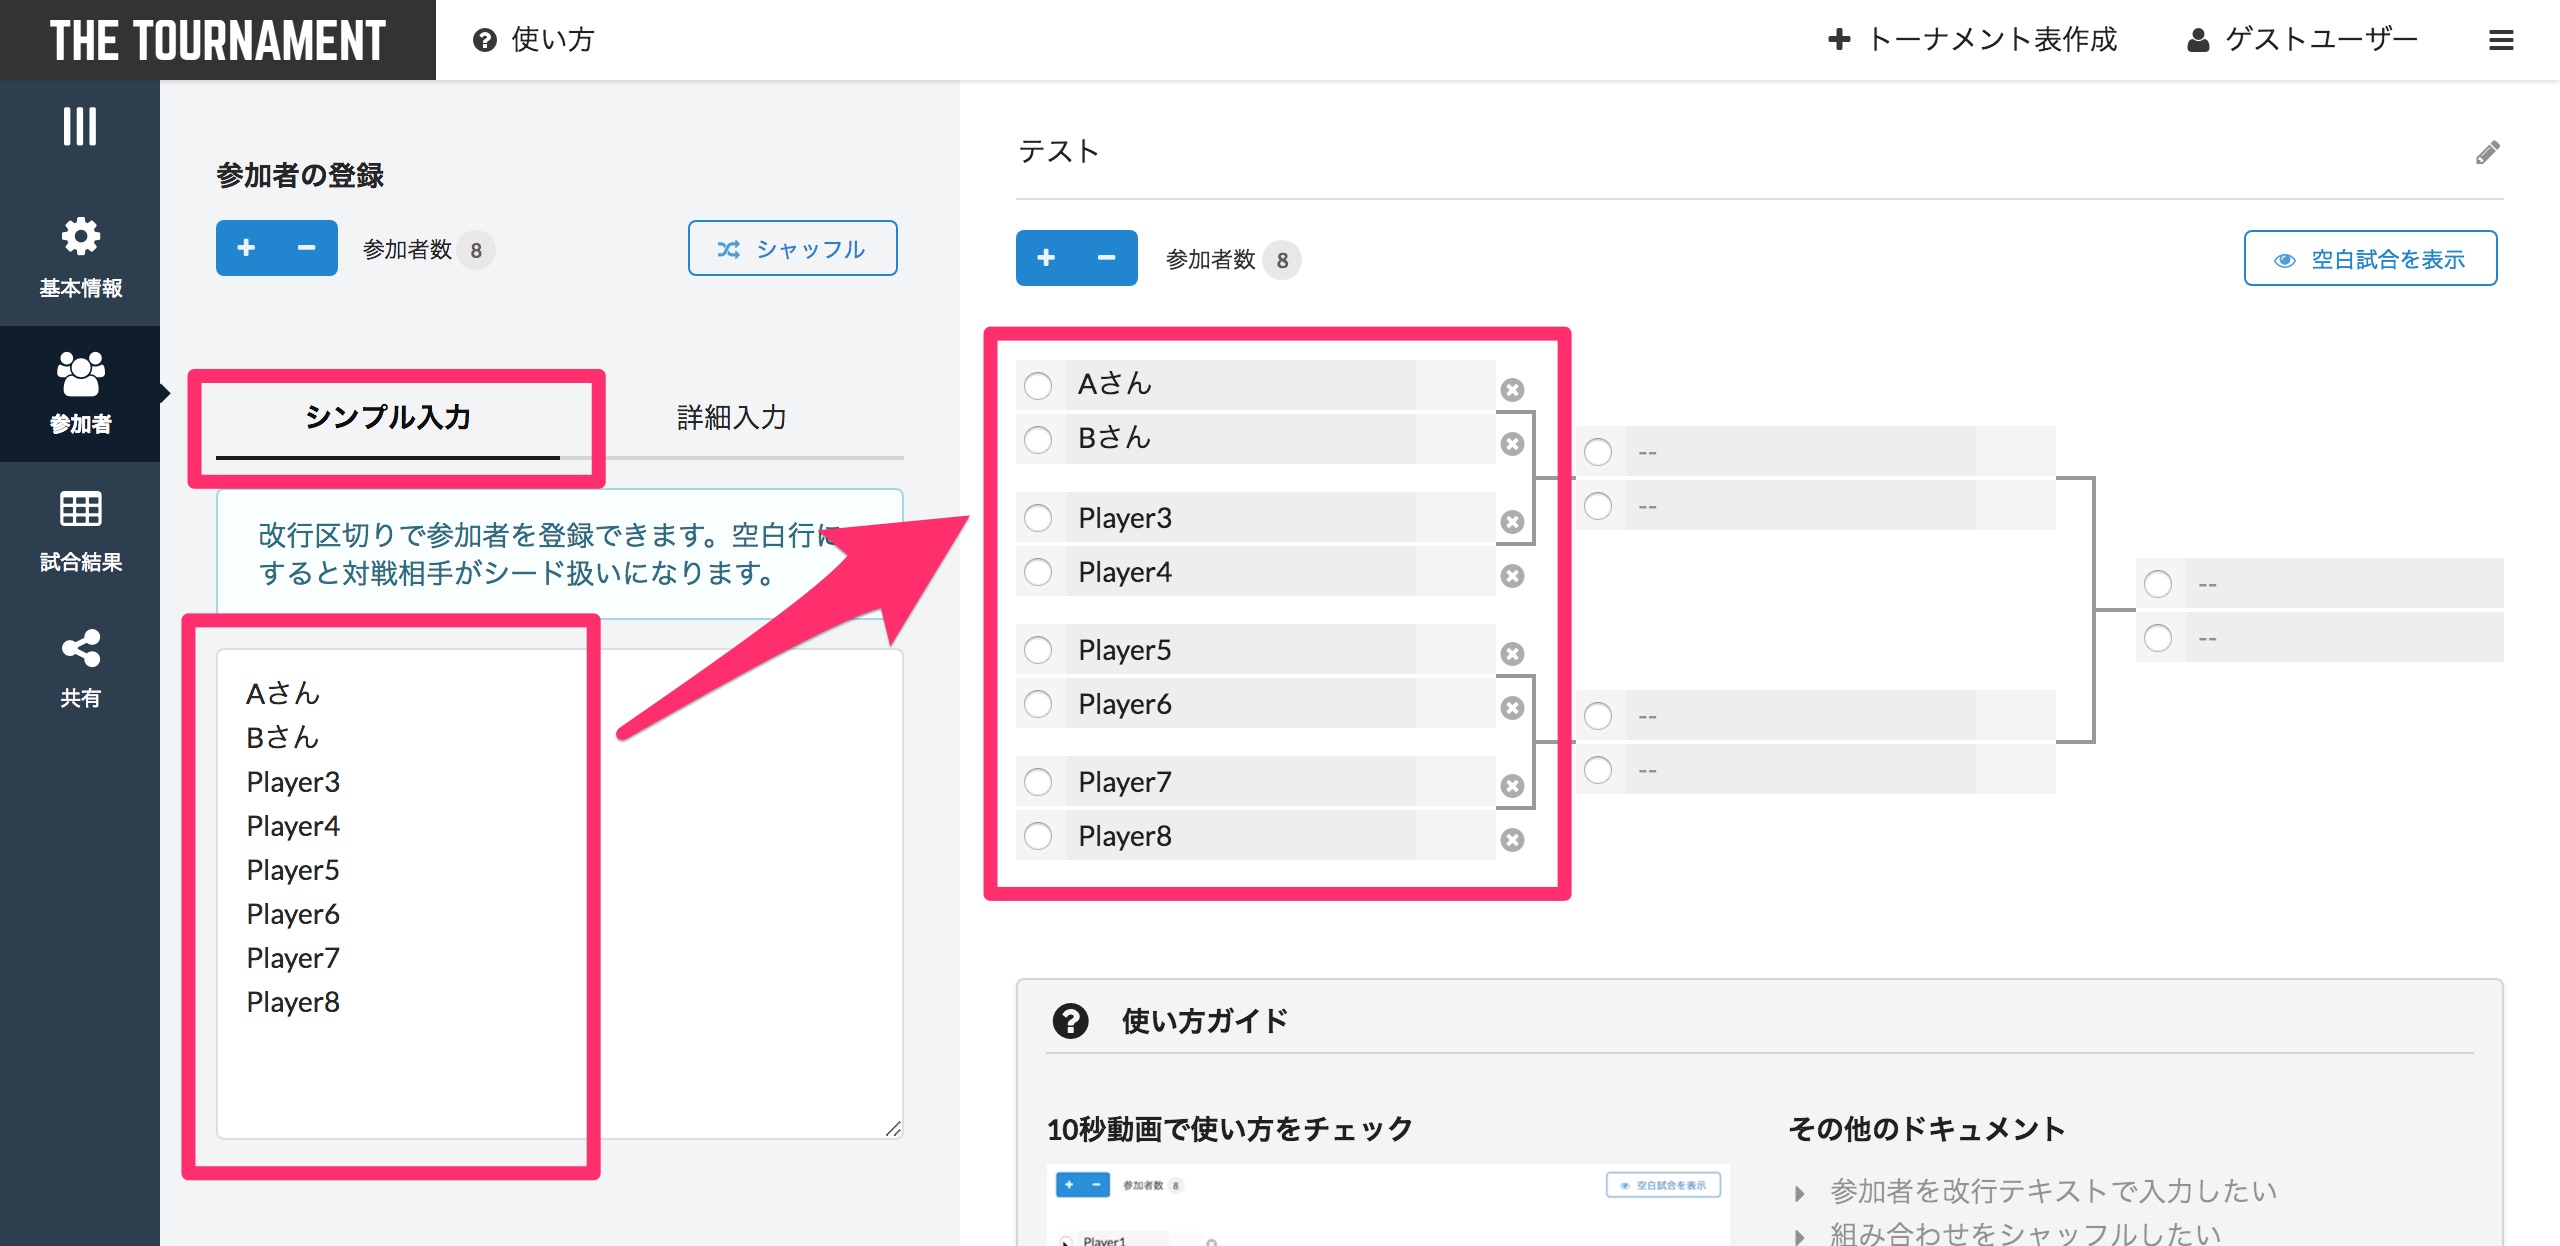Switch to the シンプル入力 tab
Screen dimensions: 2560x1246
[x=388, y=417]
